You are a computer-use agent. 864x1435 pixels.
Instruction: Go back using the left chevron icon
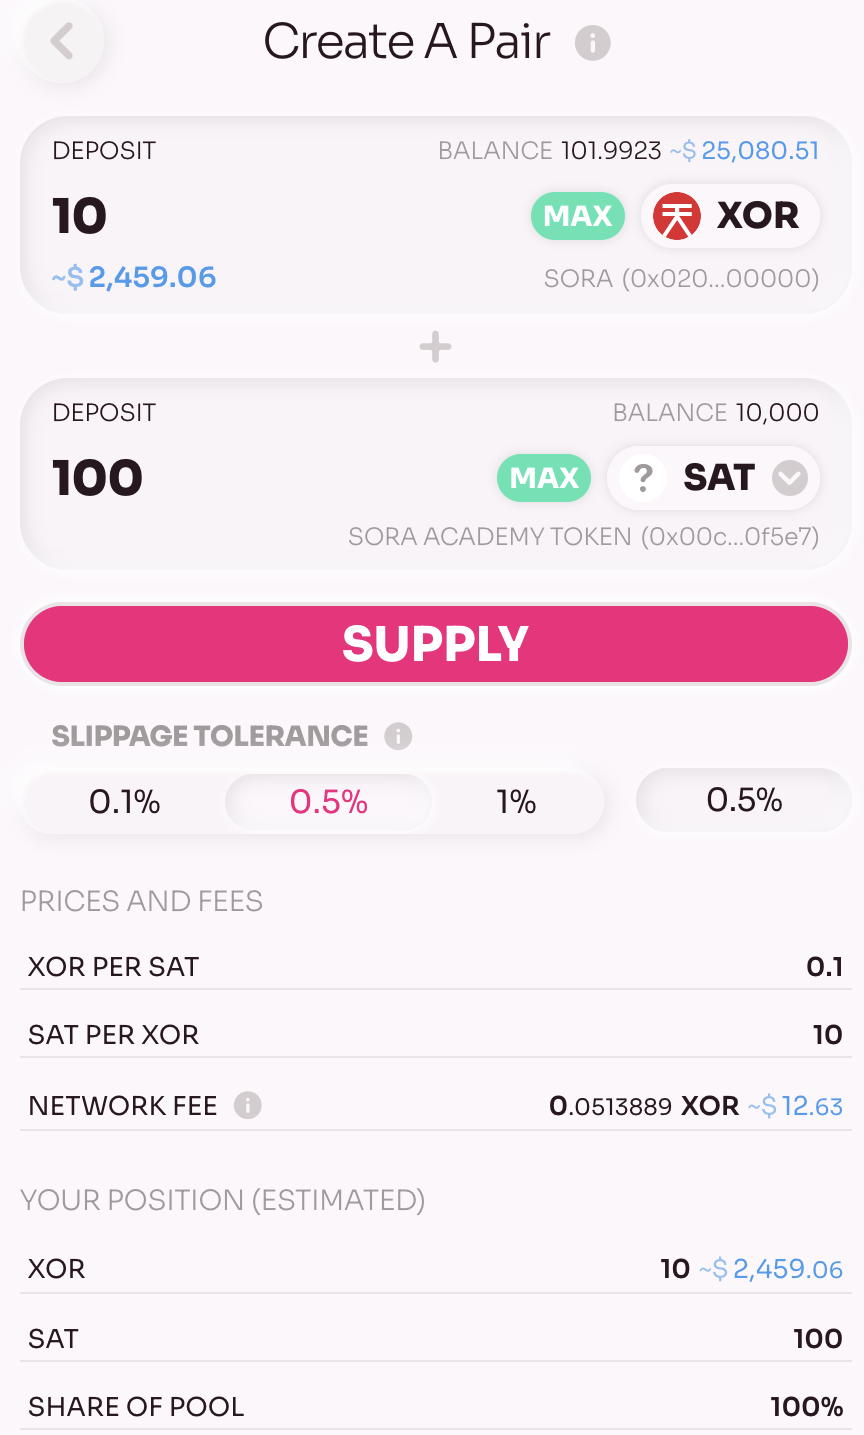(x=62, y=42)
